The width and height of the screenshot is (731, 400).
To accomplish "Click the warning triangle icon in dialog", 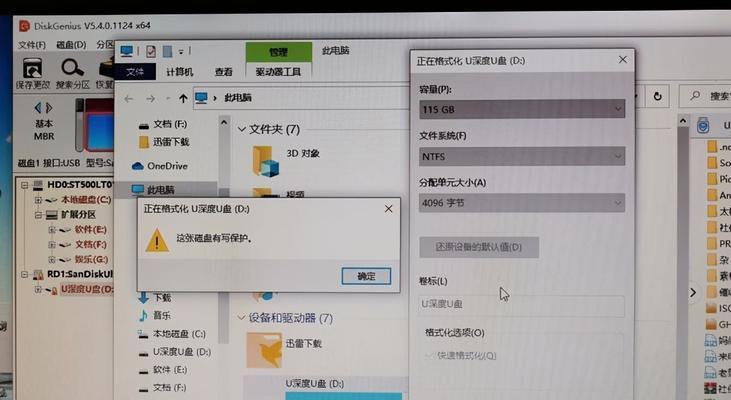I will [x=157, y=241].
